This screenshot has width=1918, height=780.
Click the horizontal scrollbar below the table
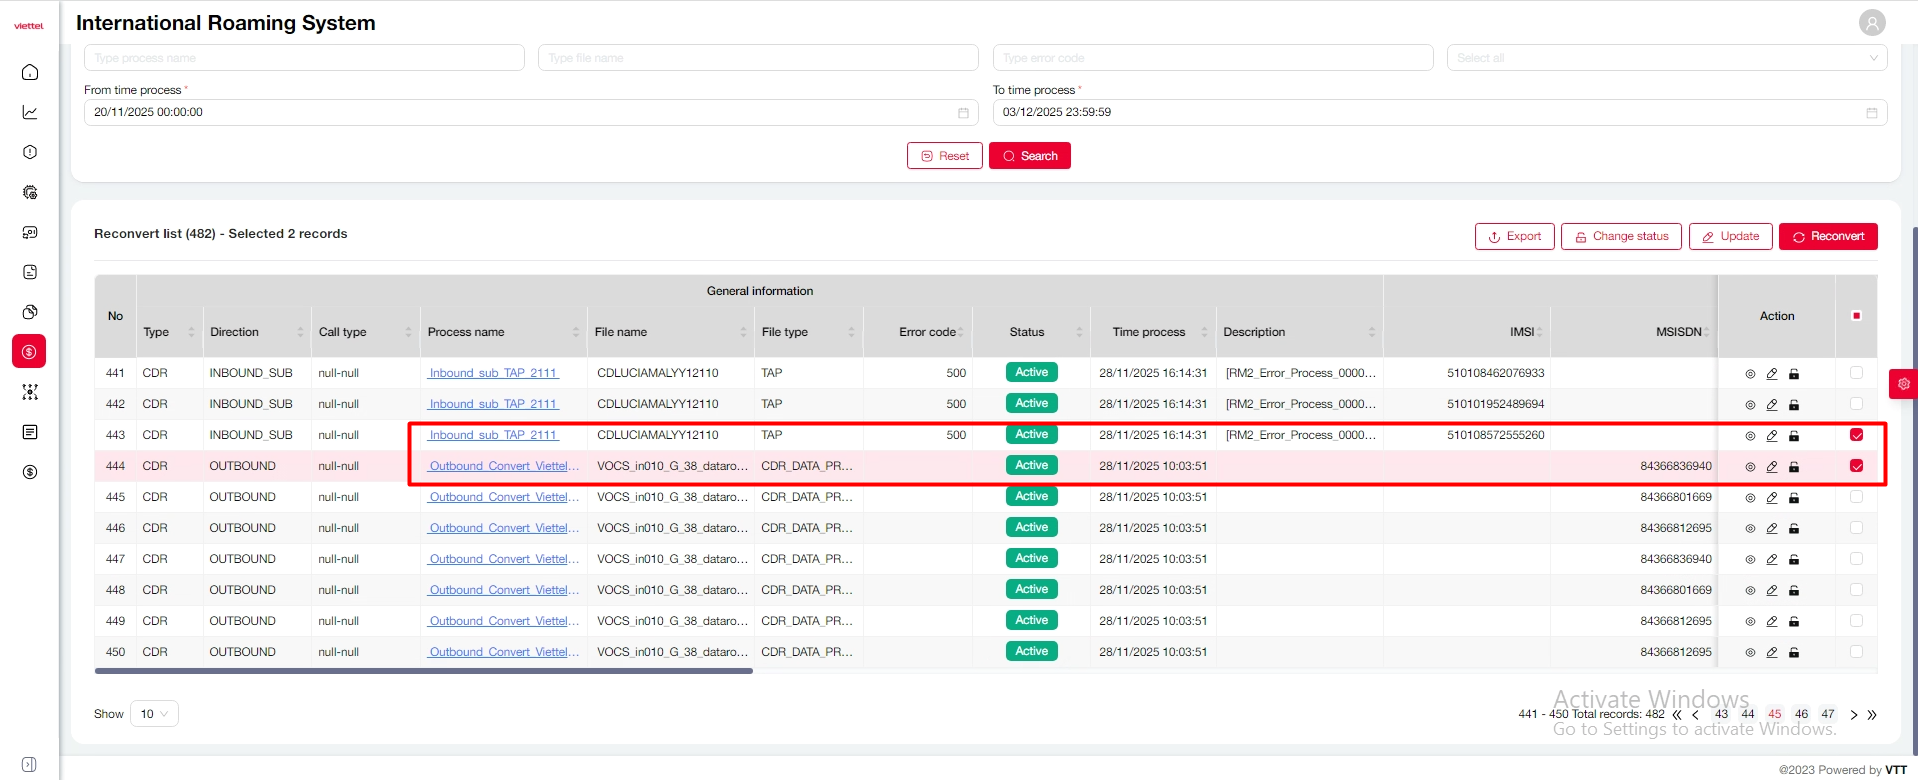coord(423,671)
